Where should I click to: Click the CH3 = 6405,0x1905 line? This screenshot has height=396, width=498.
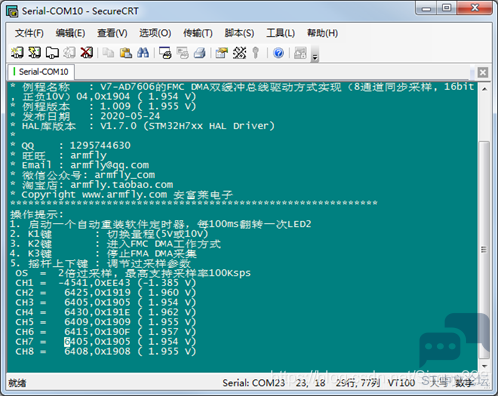(106, 302)
